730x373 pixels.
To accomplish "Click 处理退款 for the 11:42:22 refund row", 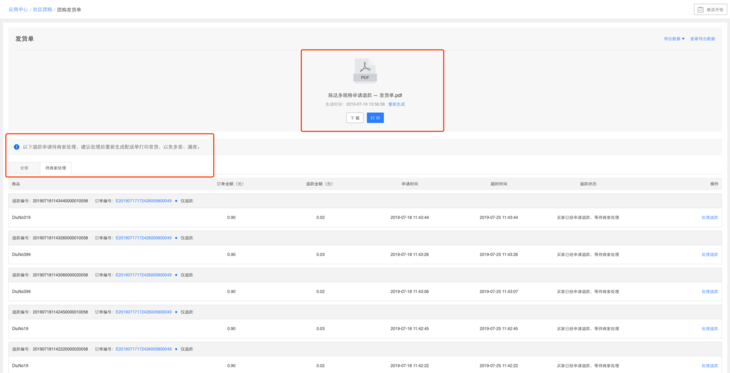I will pos(710,366).
